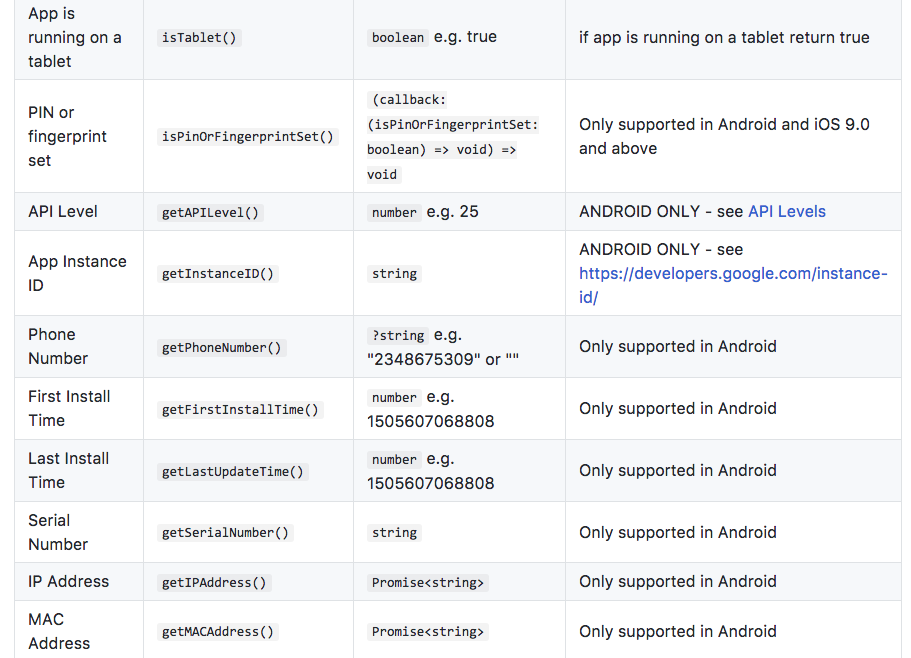Click the 'string' type in getInstanceID row
Screen dimensions: 911x658
[x=394, y=274]
